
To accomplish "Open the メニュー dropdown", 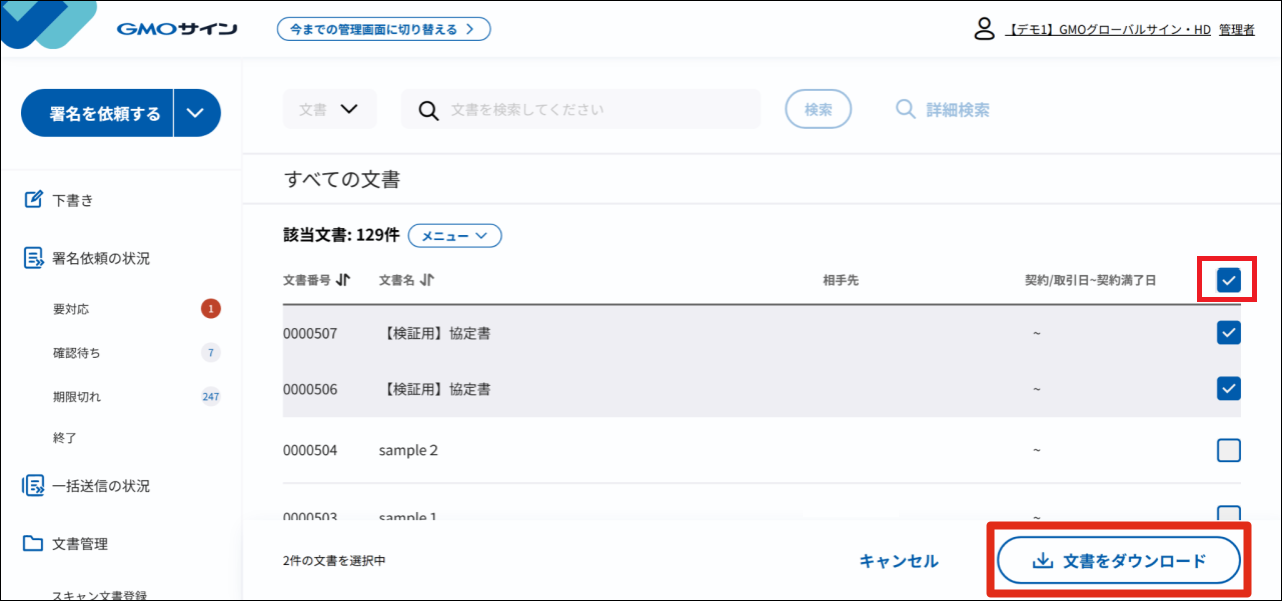I will [x=455, y=235].
